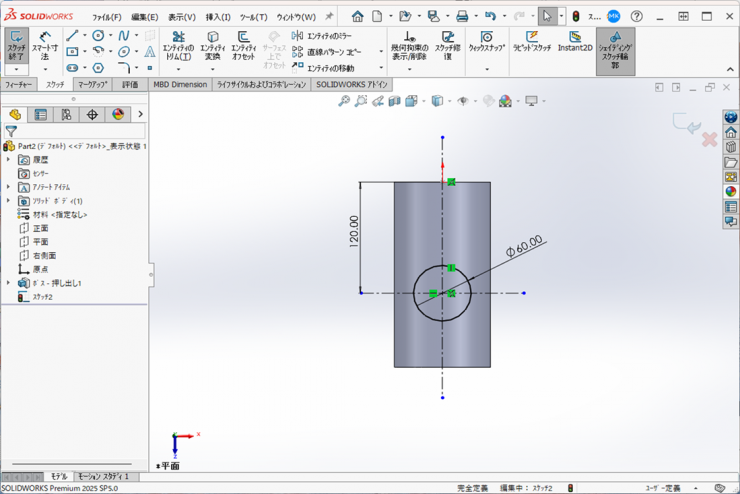The height and width of the screenshot is (494, 740).
Task: Select スケッチ2 in the feature tree
Action: click(42, 297)
